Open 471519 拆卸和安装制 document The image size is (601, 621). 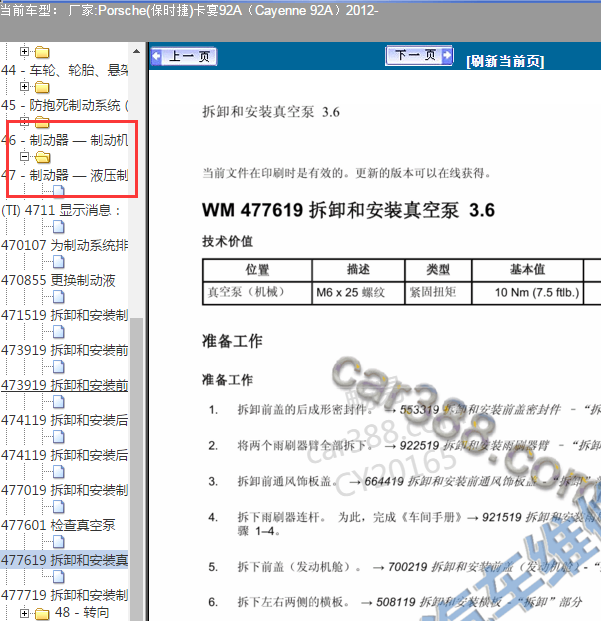[65, 315]
